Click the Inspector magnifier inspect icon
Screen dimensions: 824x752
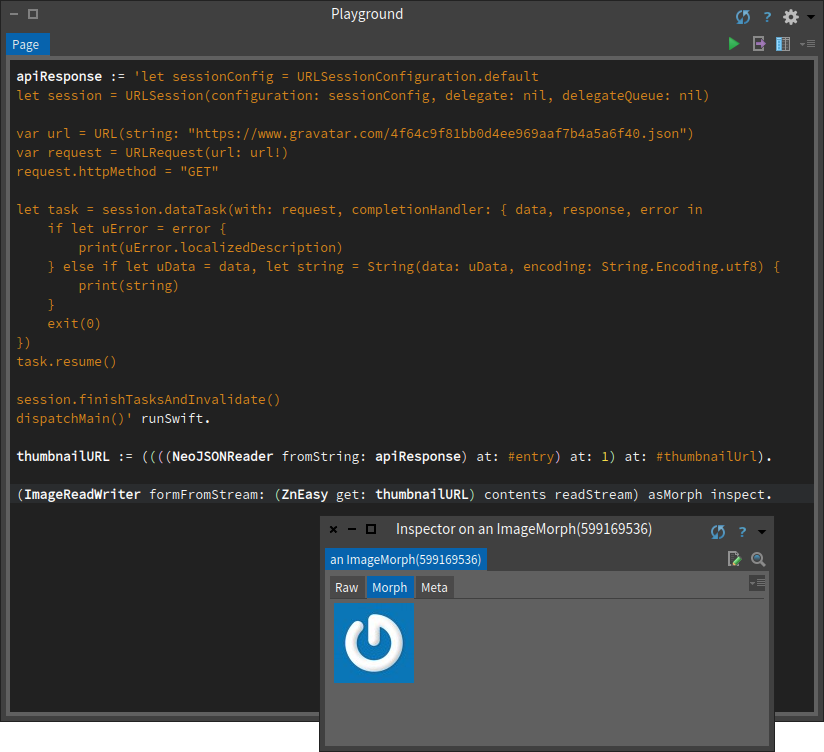click(x=758, y=559)
